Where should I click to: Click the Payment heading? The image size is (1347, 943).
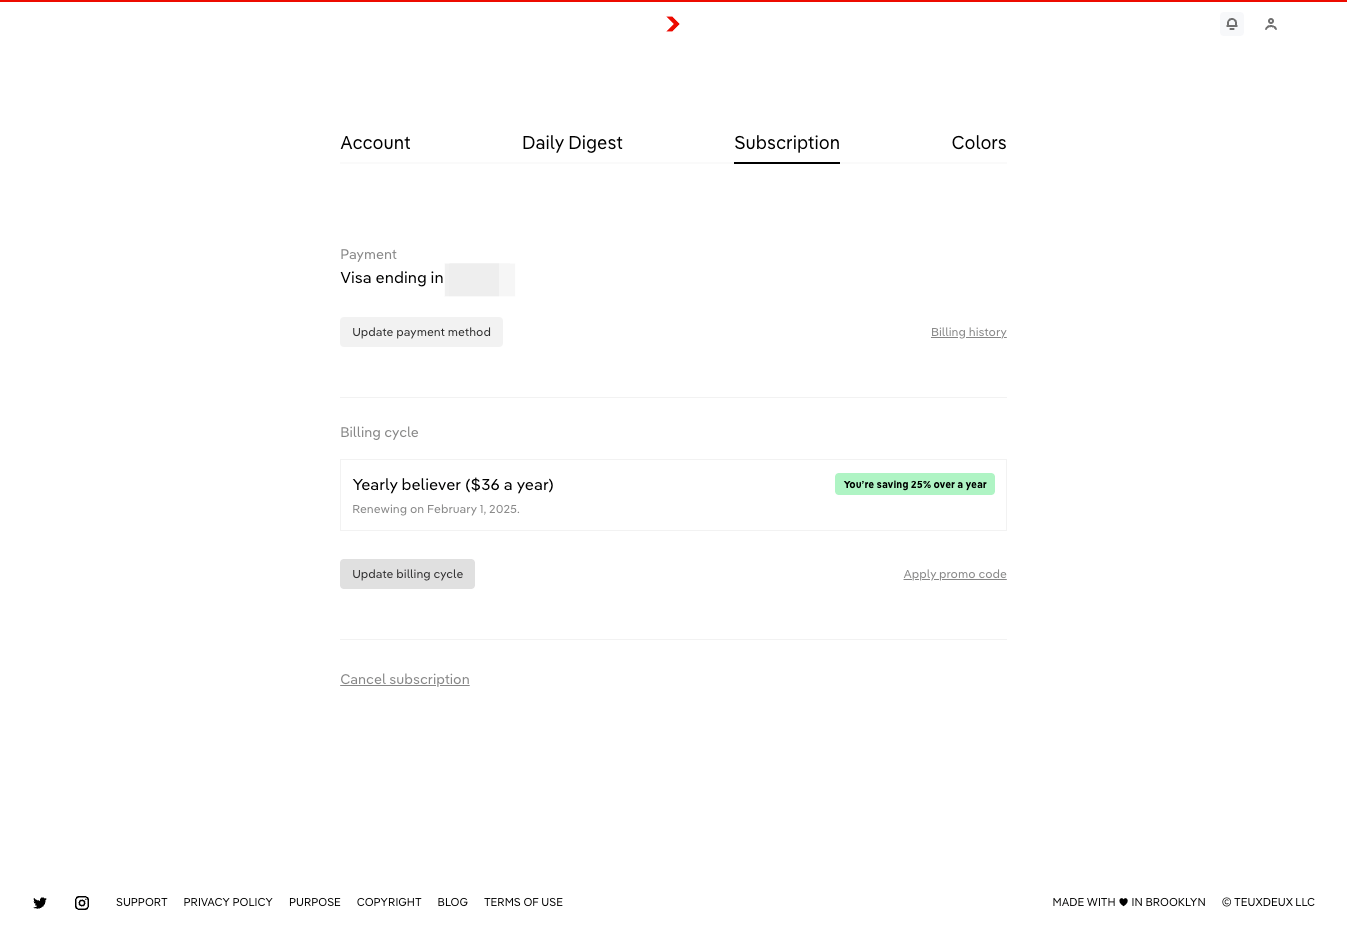coord(368,254)
